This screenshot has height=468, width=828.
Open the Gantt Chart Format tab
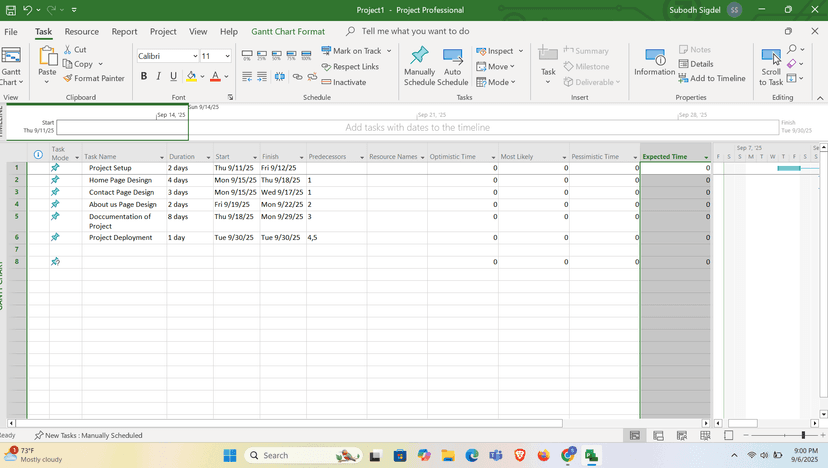[x=288, y=31]
